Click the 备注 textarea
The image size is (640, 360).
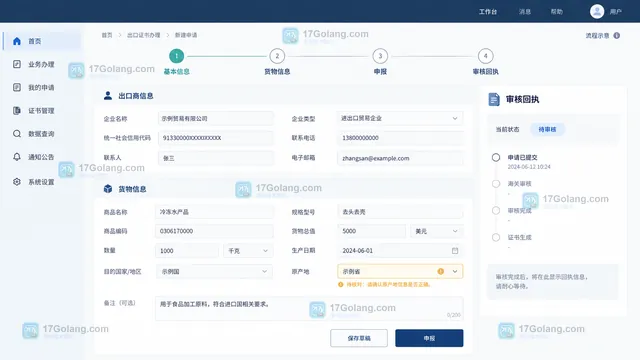point(309,309)
